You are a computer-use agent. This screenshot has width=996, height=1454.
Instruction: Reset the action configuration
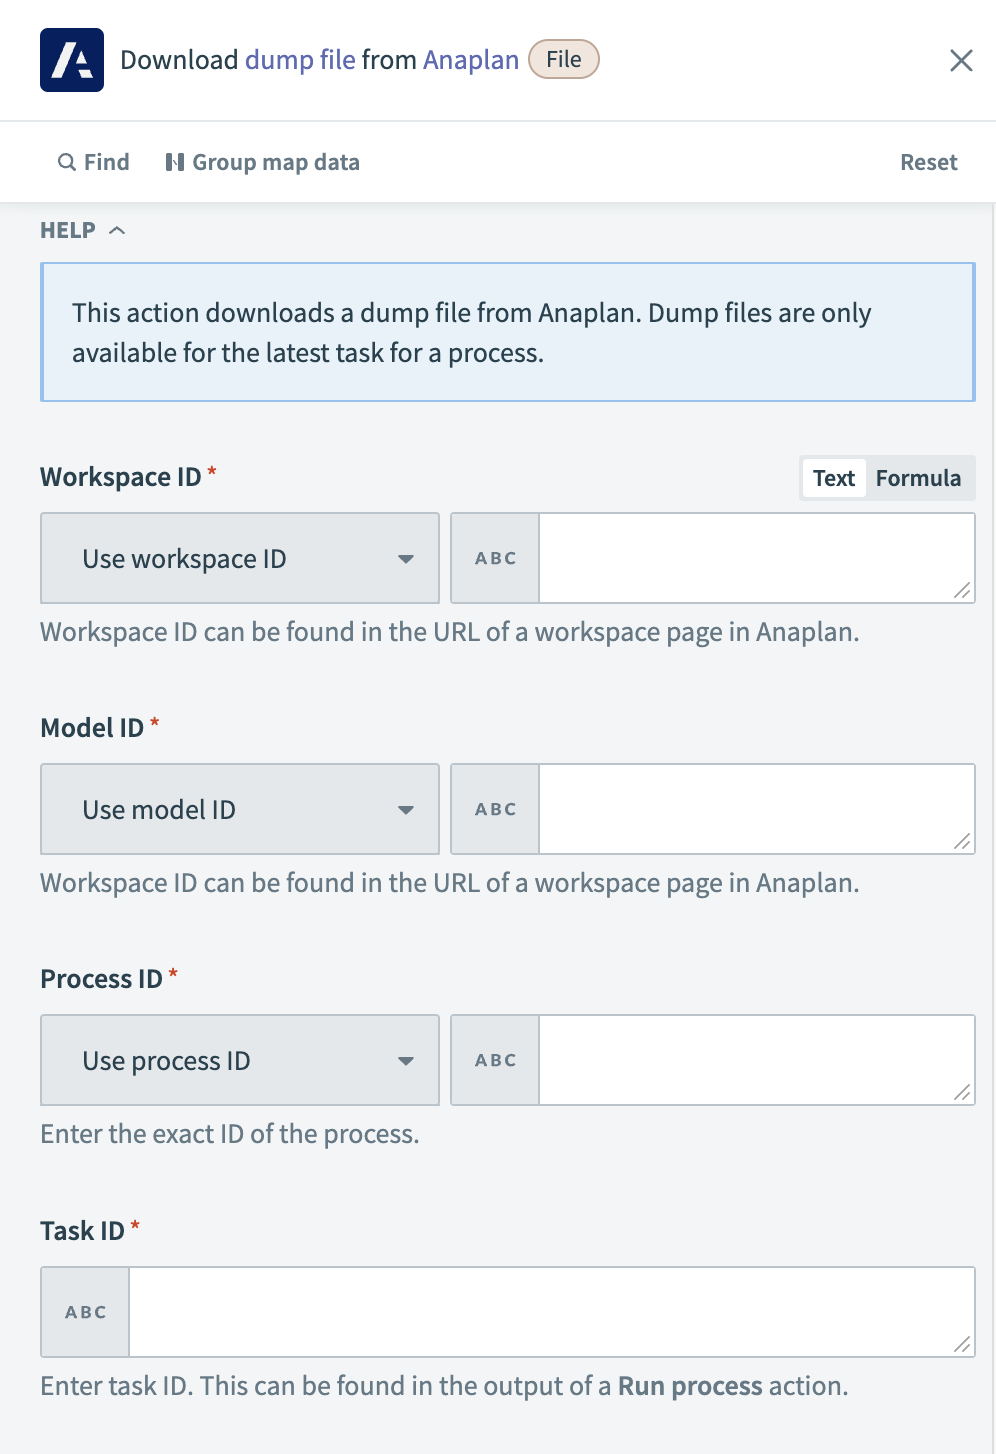[x=928, y=161]
